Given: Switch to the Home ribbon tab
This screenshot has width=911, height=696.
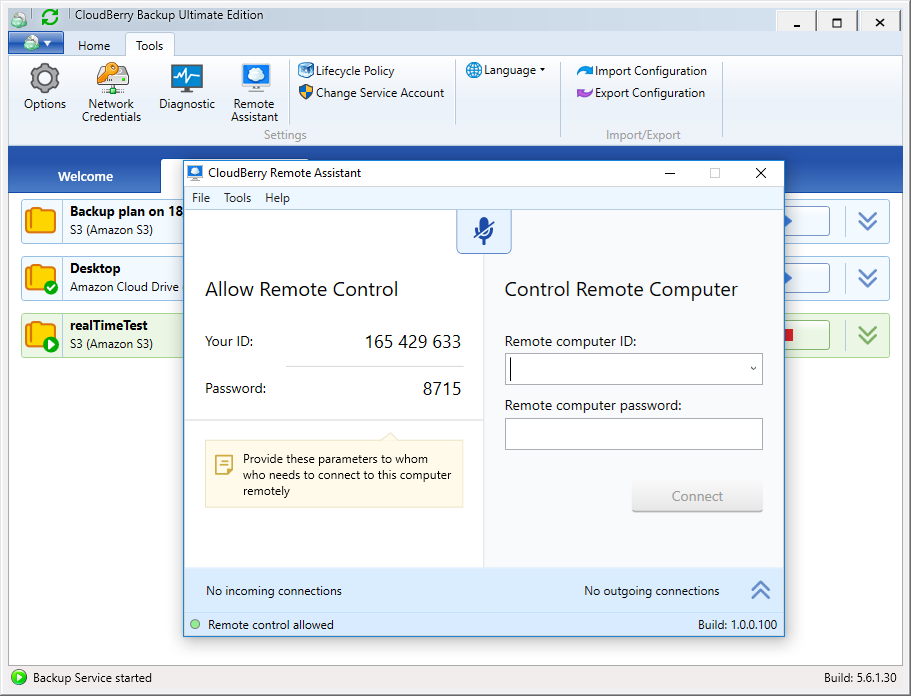Looking at the screenshot, I should pyautogui.click(x=94, y=45).
